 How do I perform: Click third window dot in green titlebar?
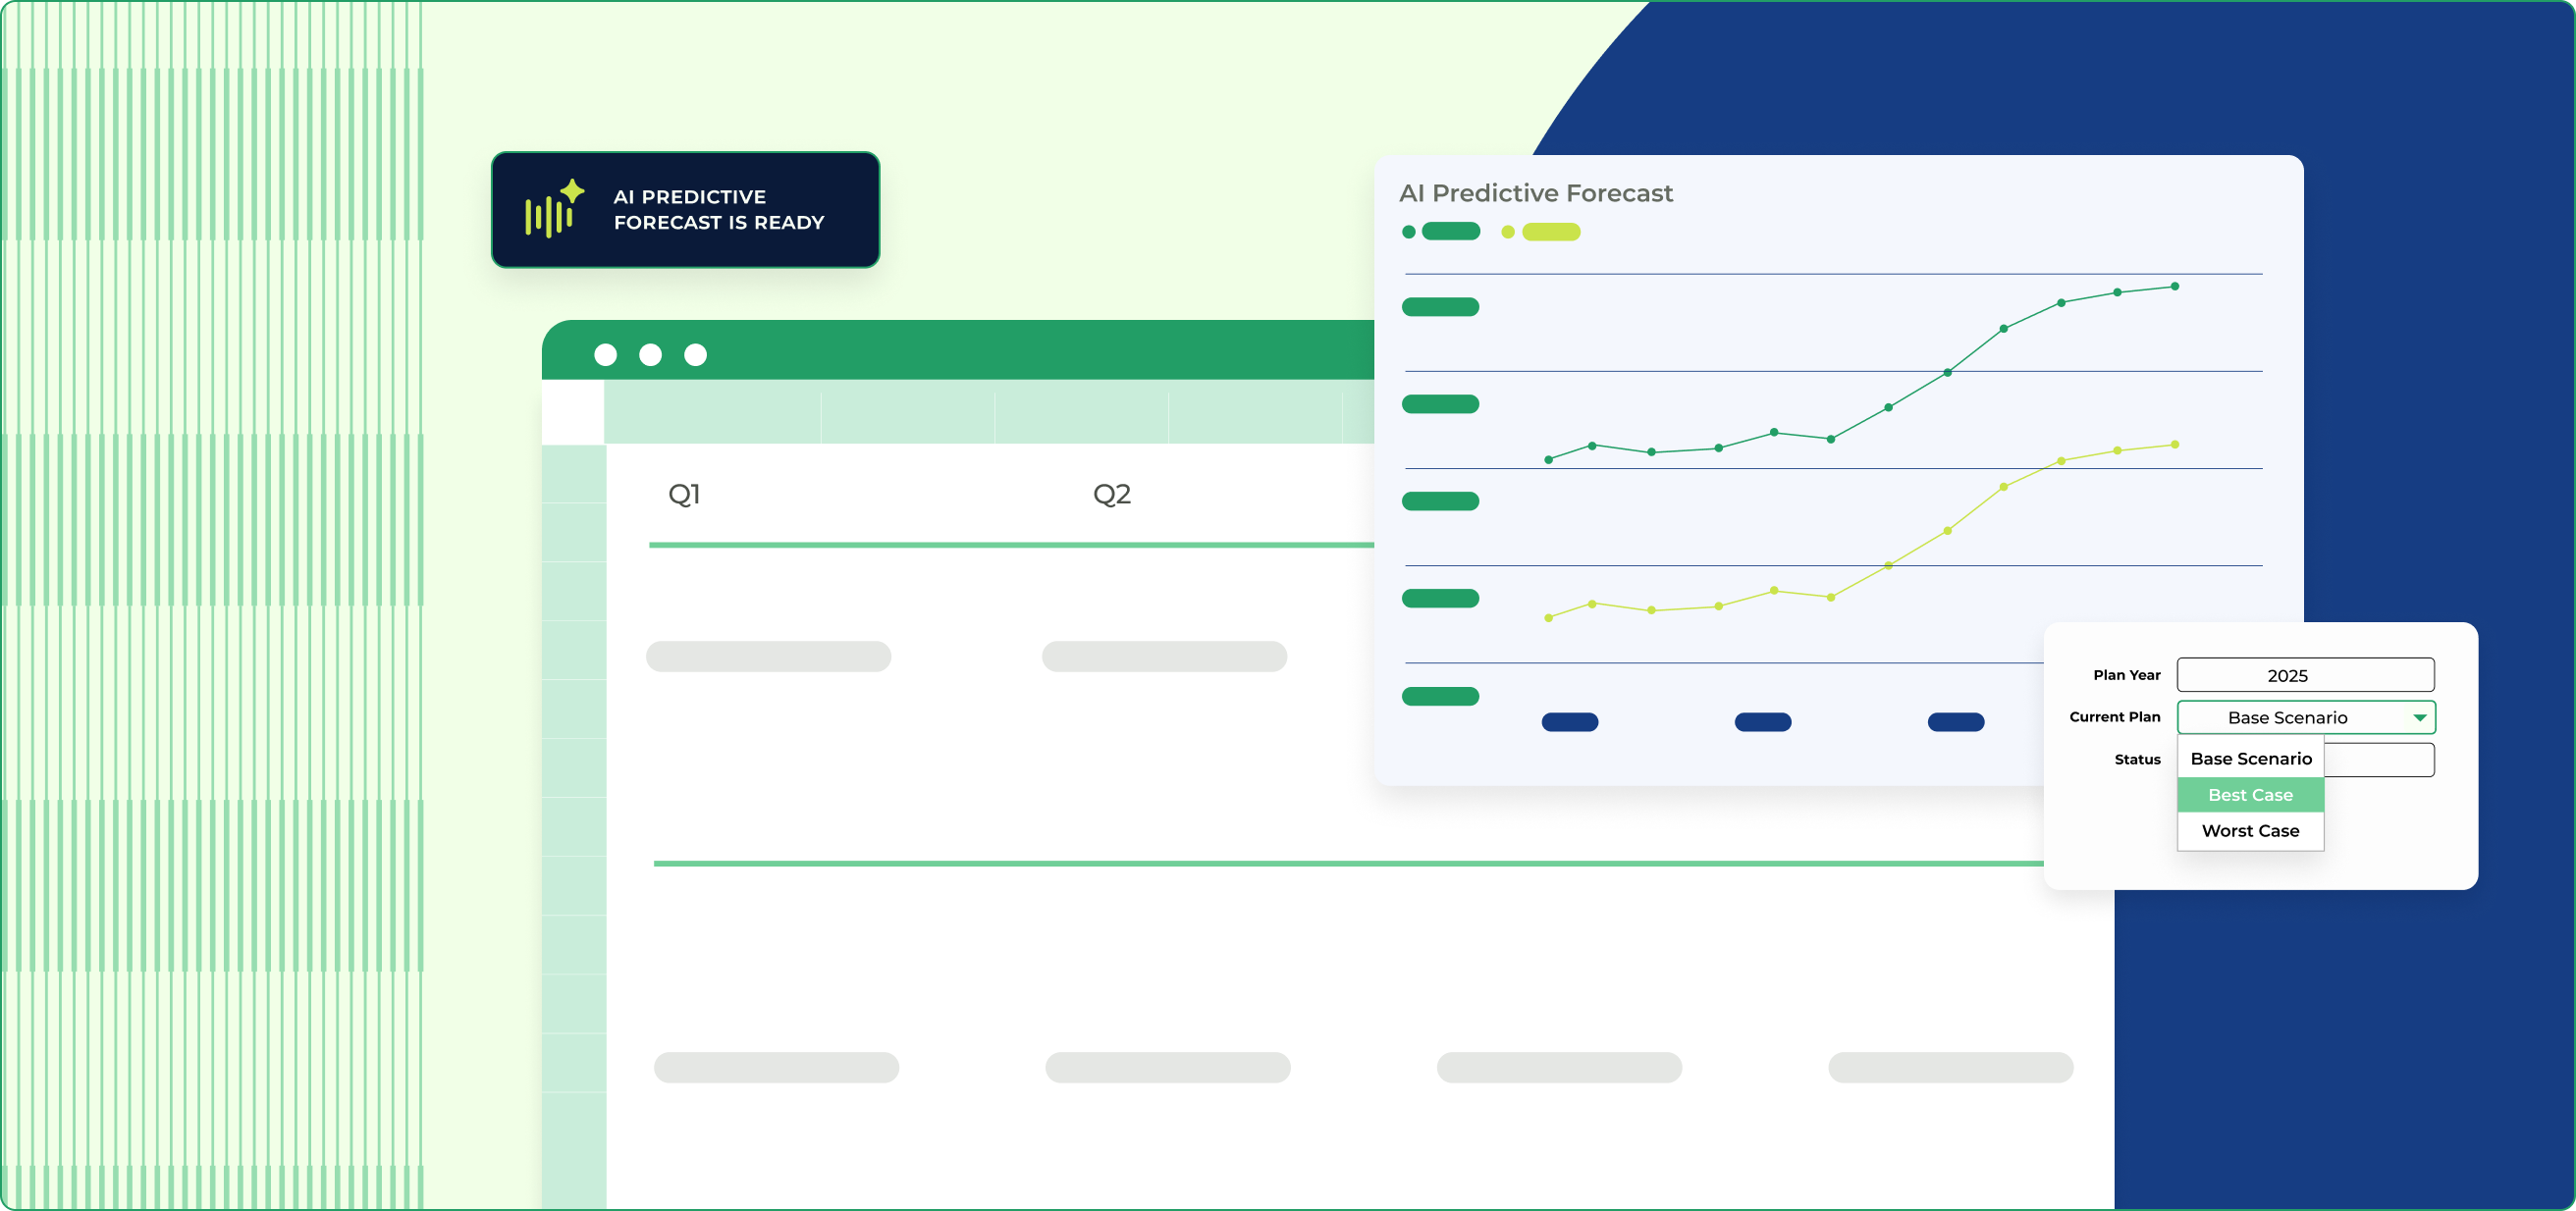(x=695, y=355)
